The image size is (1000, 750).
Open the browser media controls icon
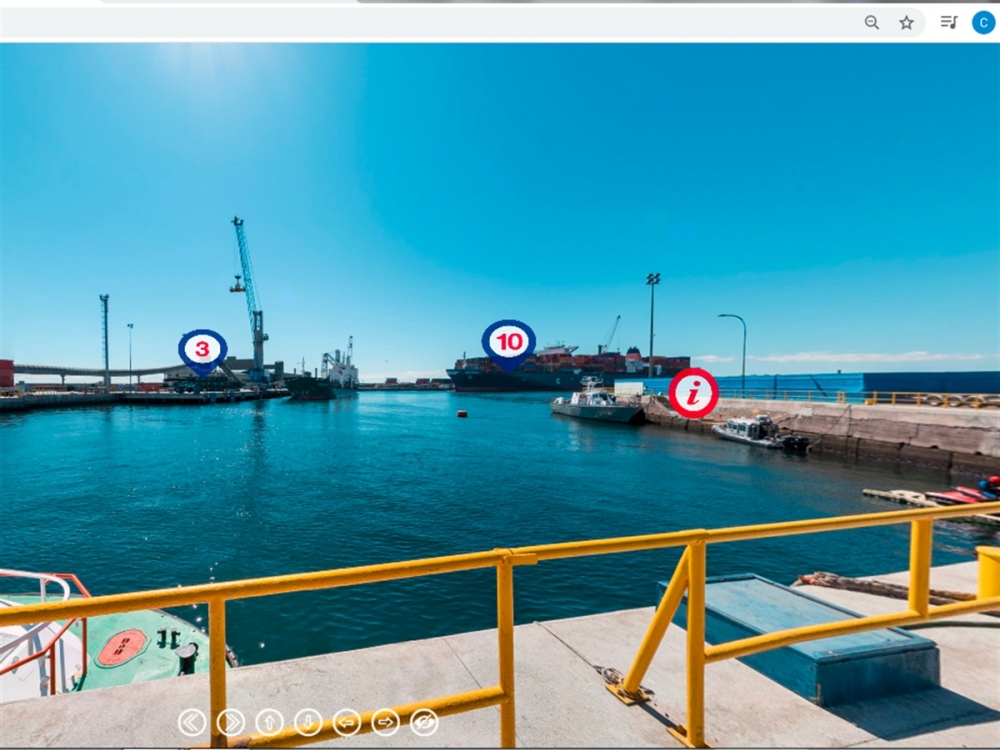949,22
